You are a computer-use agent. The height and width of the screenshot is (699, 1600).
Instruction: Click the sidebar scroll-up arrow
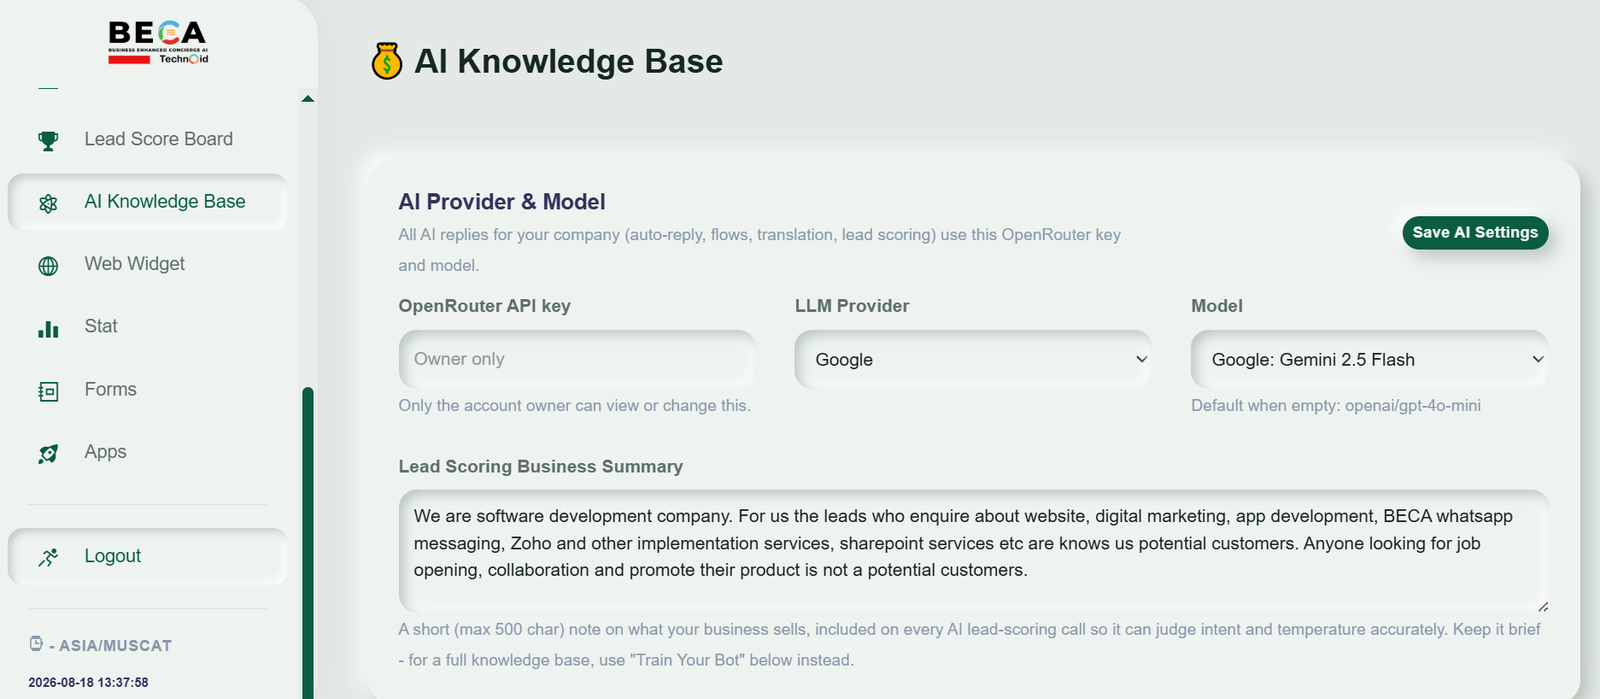tap(308, 98)
